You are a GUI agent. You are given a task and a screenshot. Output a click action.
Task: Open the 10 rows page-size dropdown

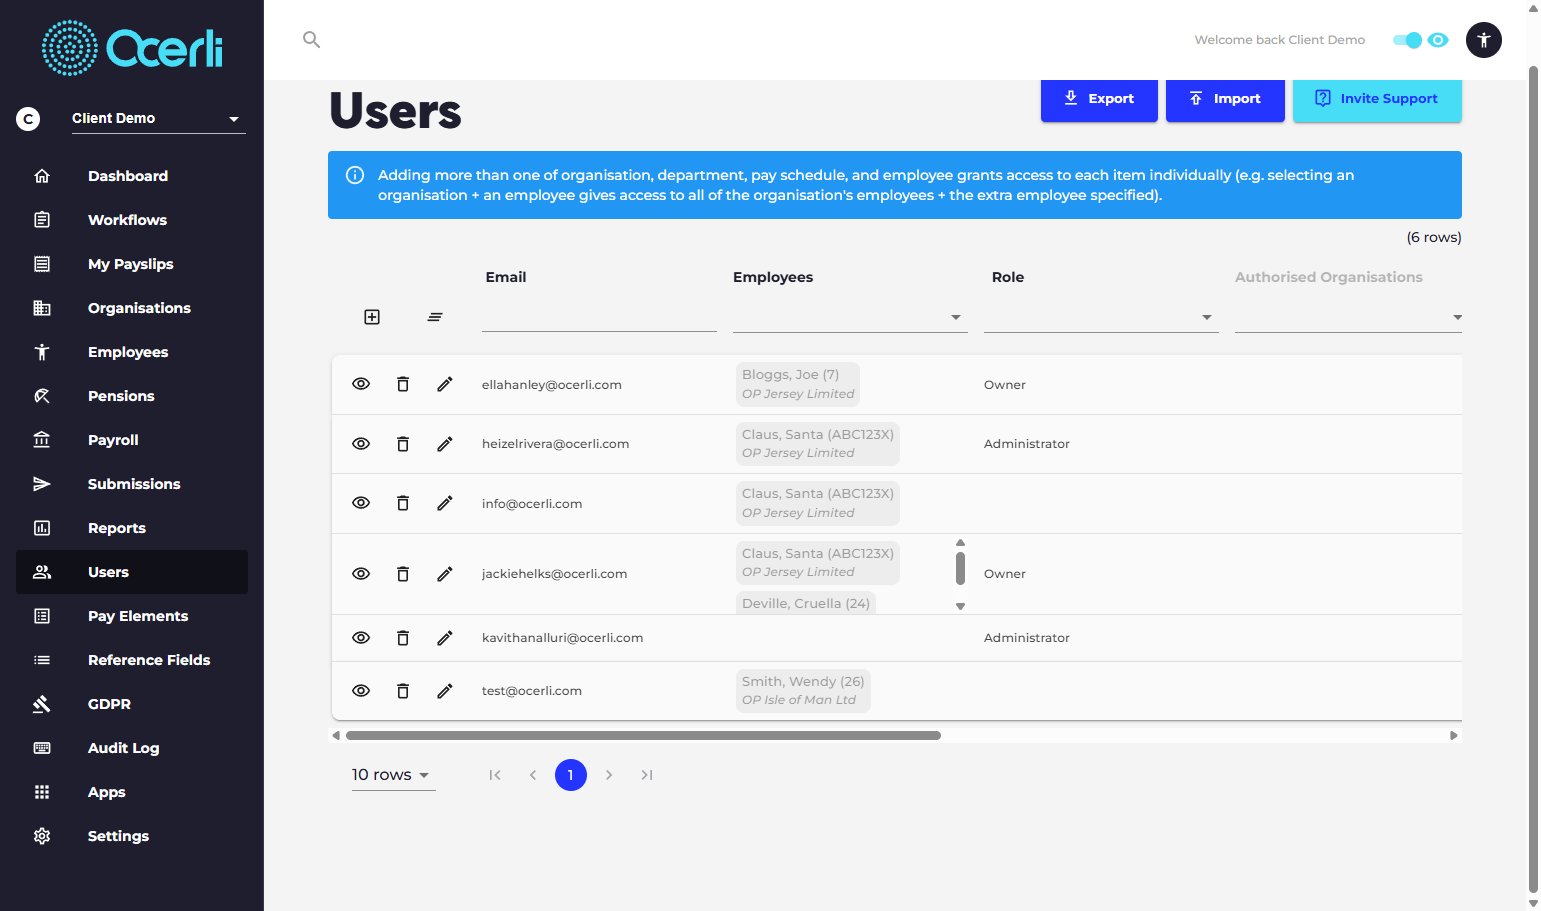click(393, 775)
